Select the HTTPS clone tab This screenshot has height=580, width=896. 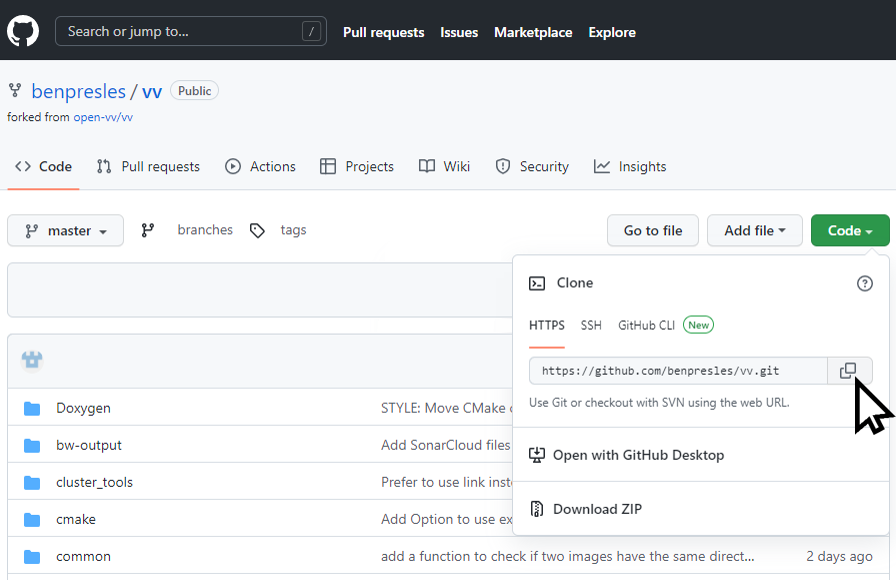(547, 326)
